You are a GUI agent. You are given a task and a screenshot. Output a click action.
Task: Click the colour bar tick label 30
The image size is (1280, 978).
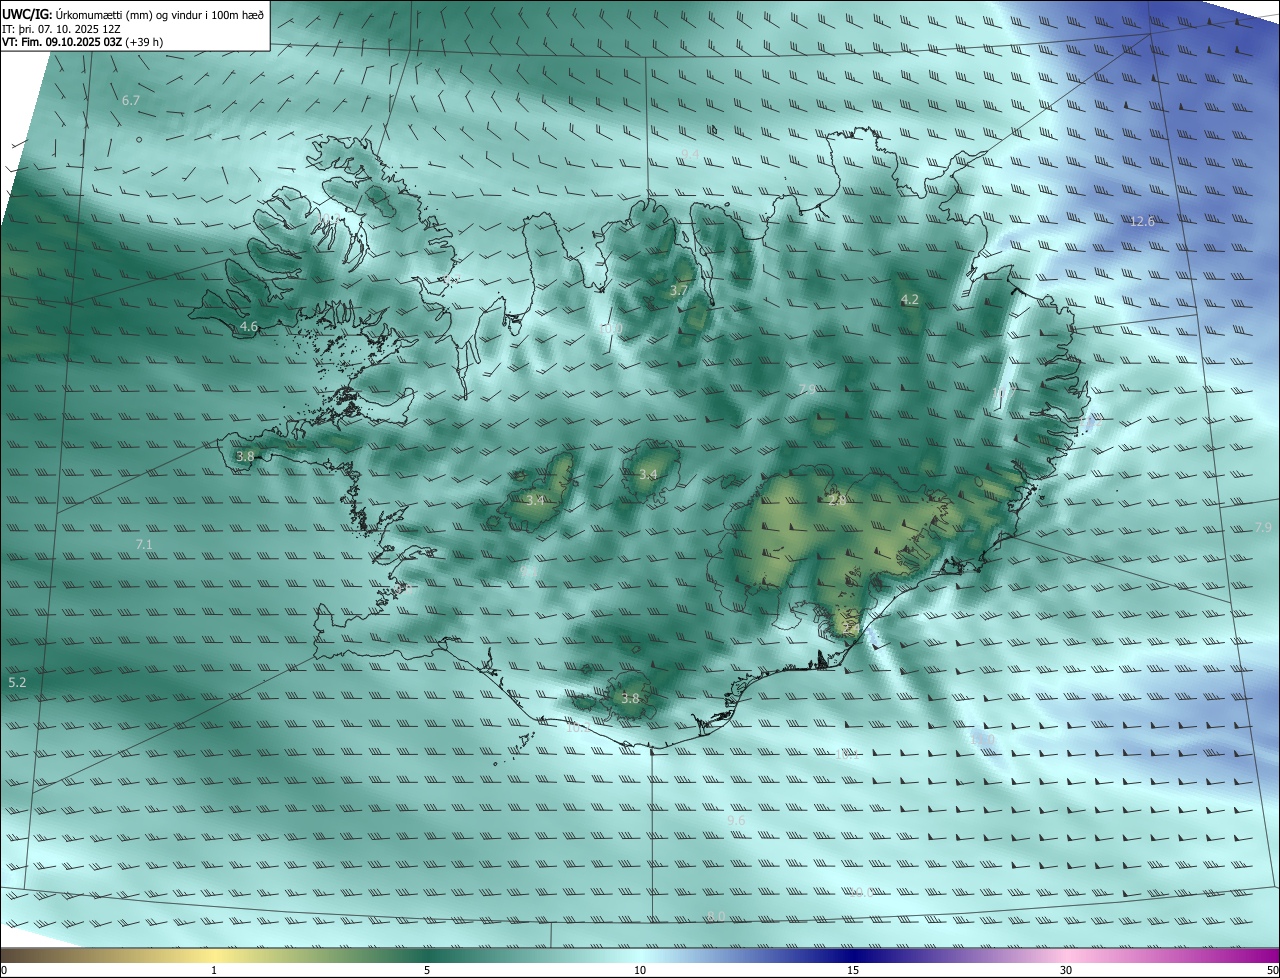point(1066,971)
